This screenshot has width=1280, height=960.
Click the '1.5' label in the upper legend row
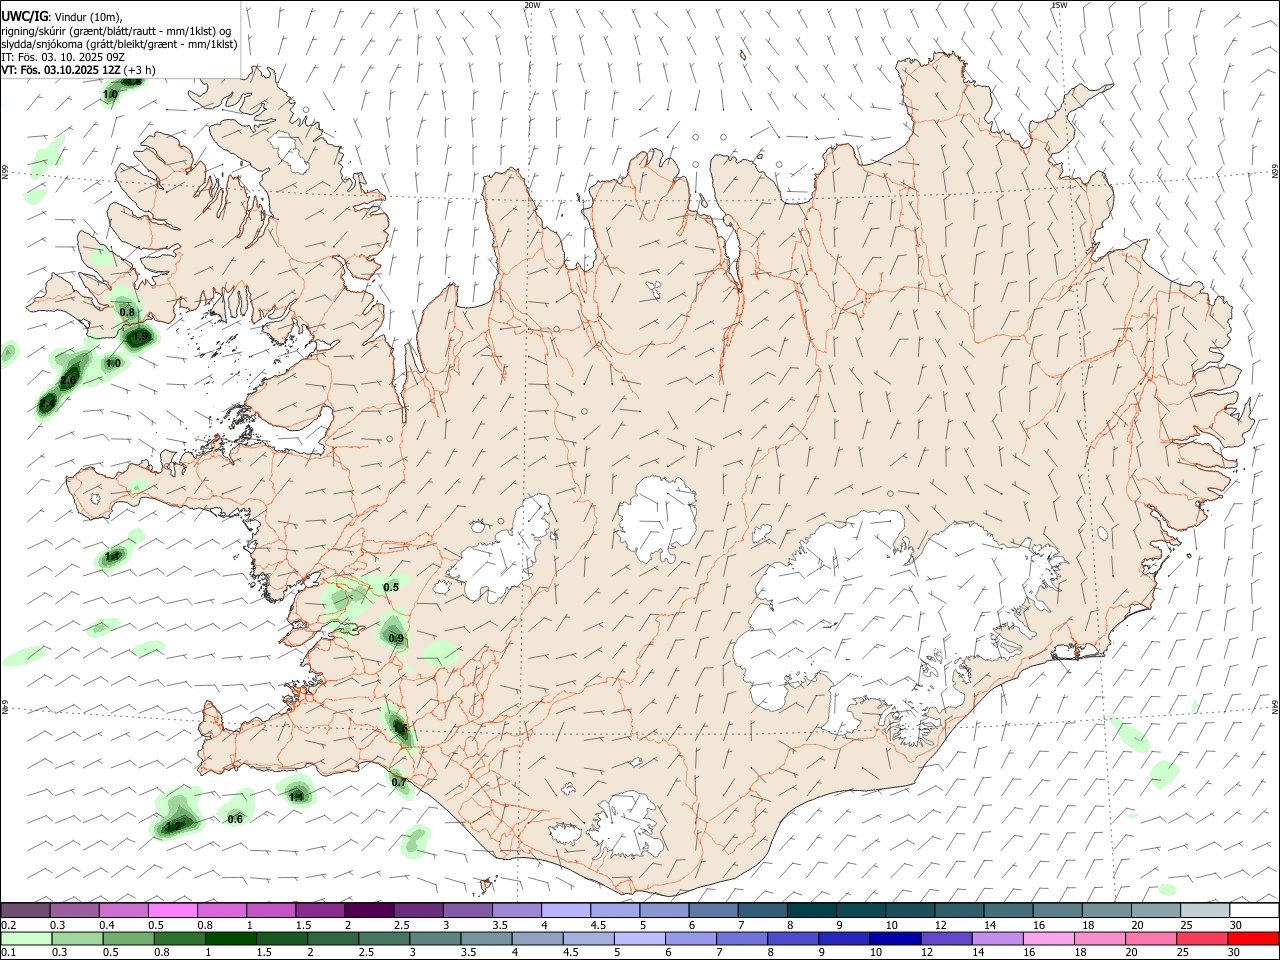coord(303,925)
